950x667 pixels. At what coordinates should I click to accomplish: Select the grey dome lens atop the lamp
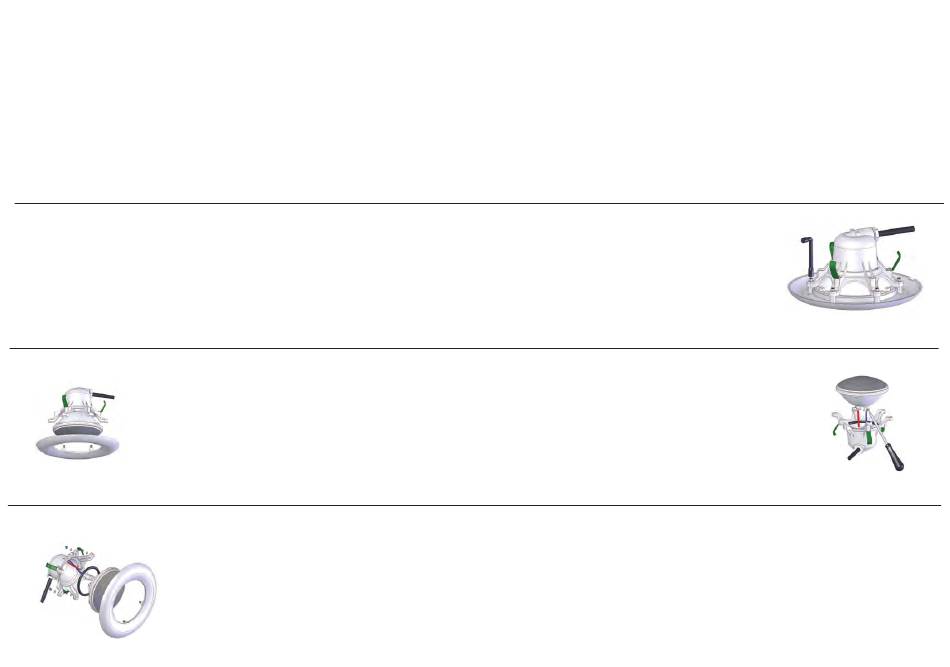[x=862, y=391]
